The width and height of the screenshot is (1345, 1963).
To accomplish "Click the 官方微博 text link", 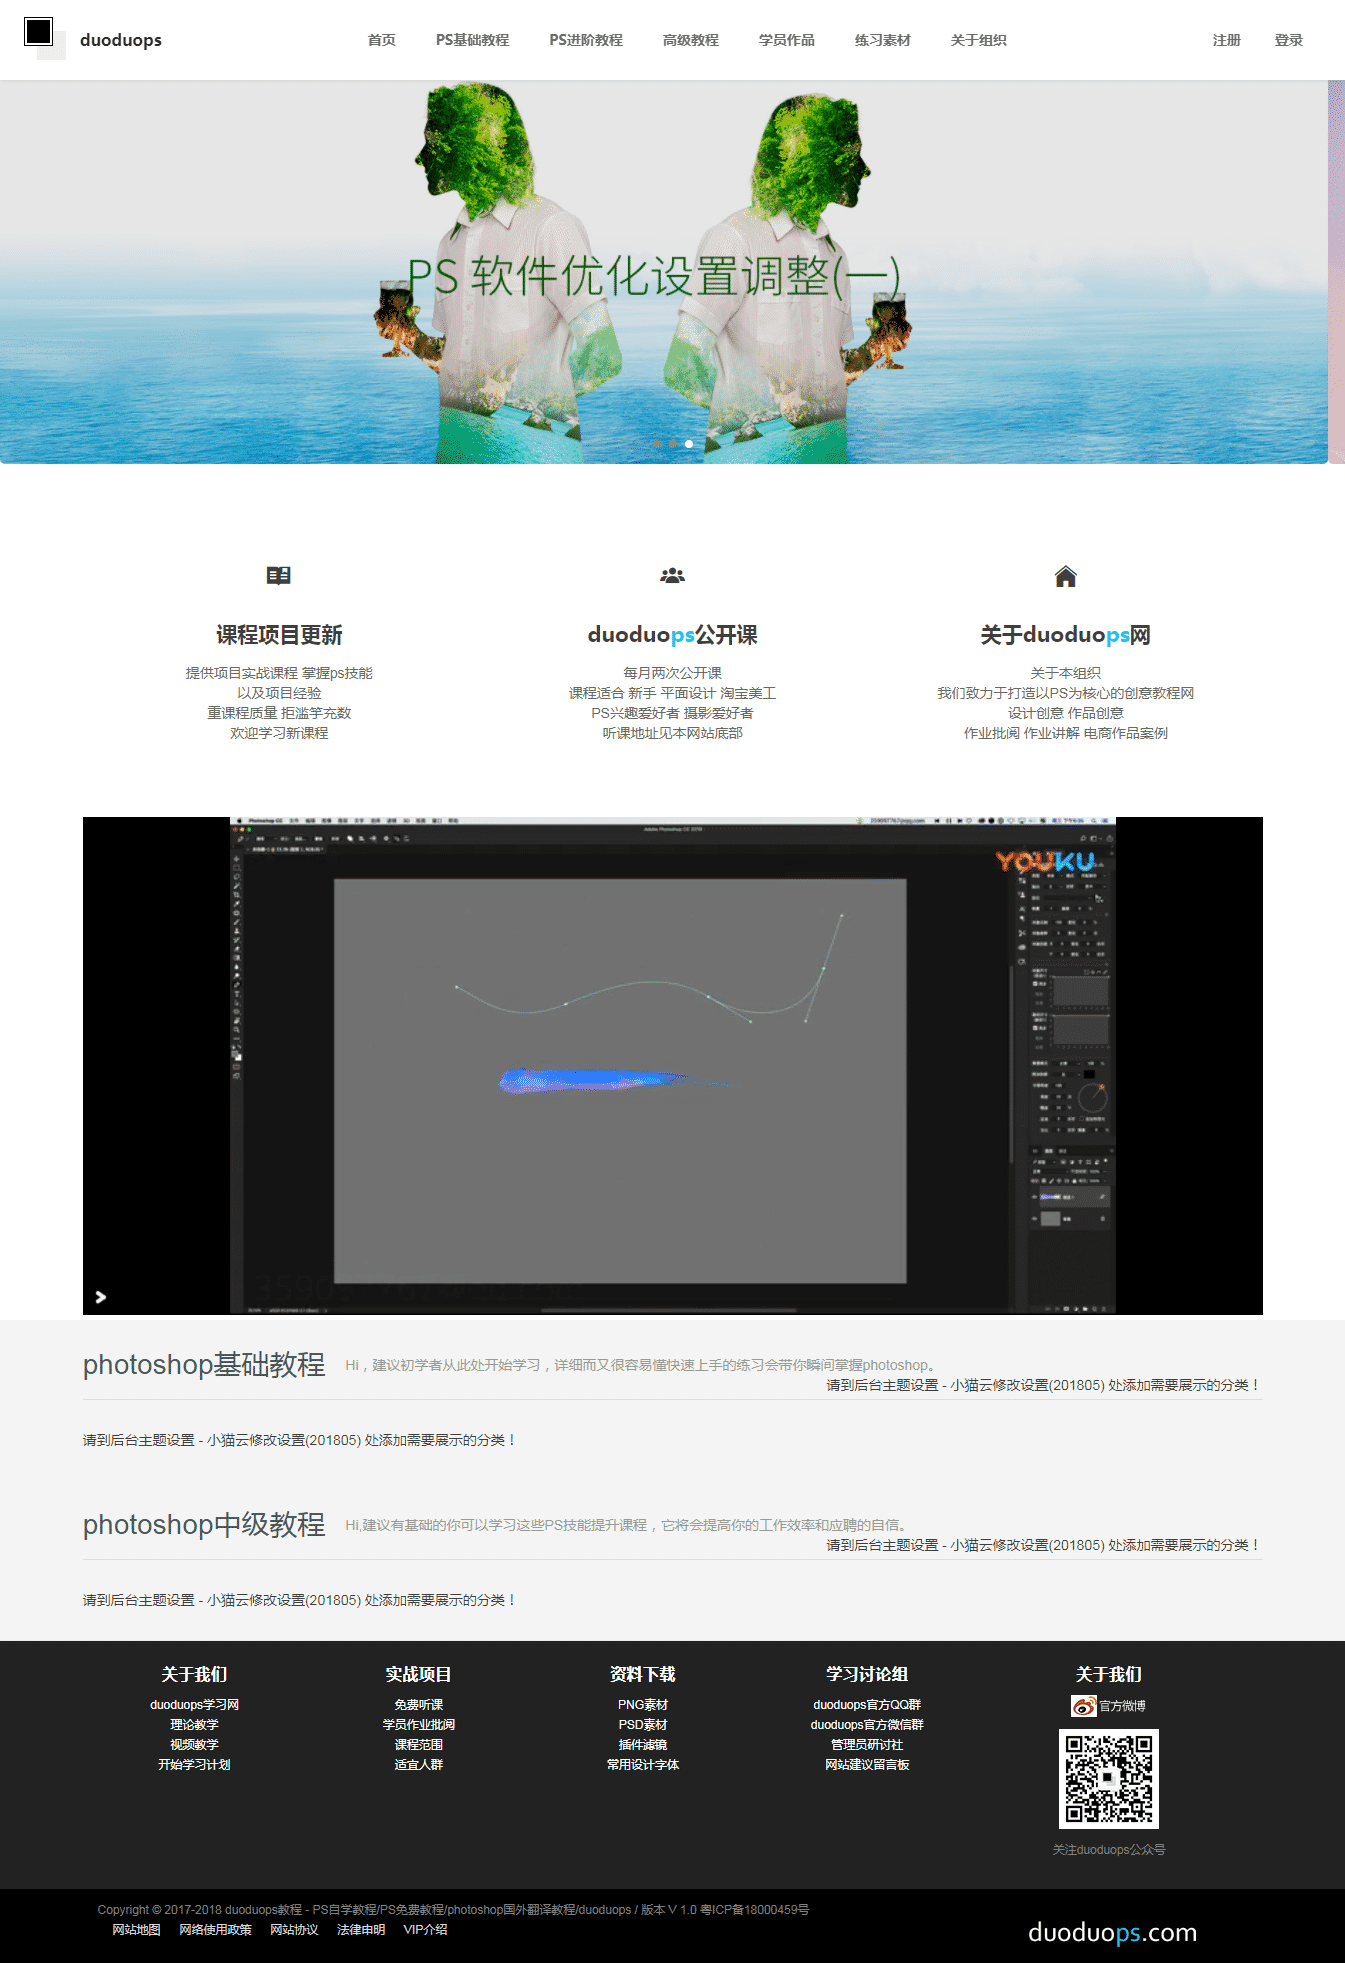I will (x=1123, y=1706).
